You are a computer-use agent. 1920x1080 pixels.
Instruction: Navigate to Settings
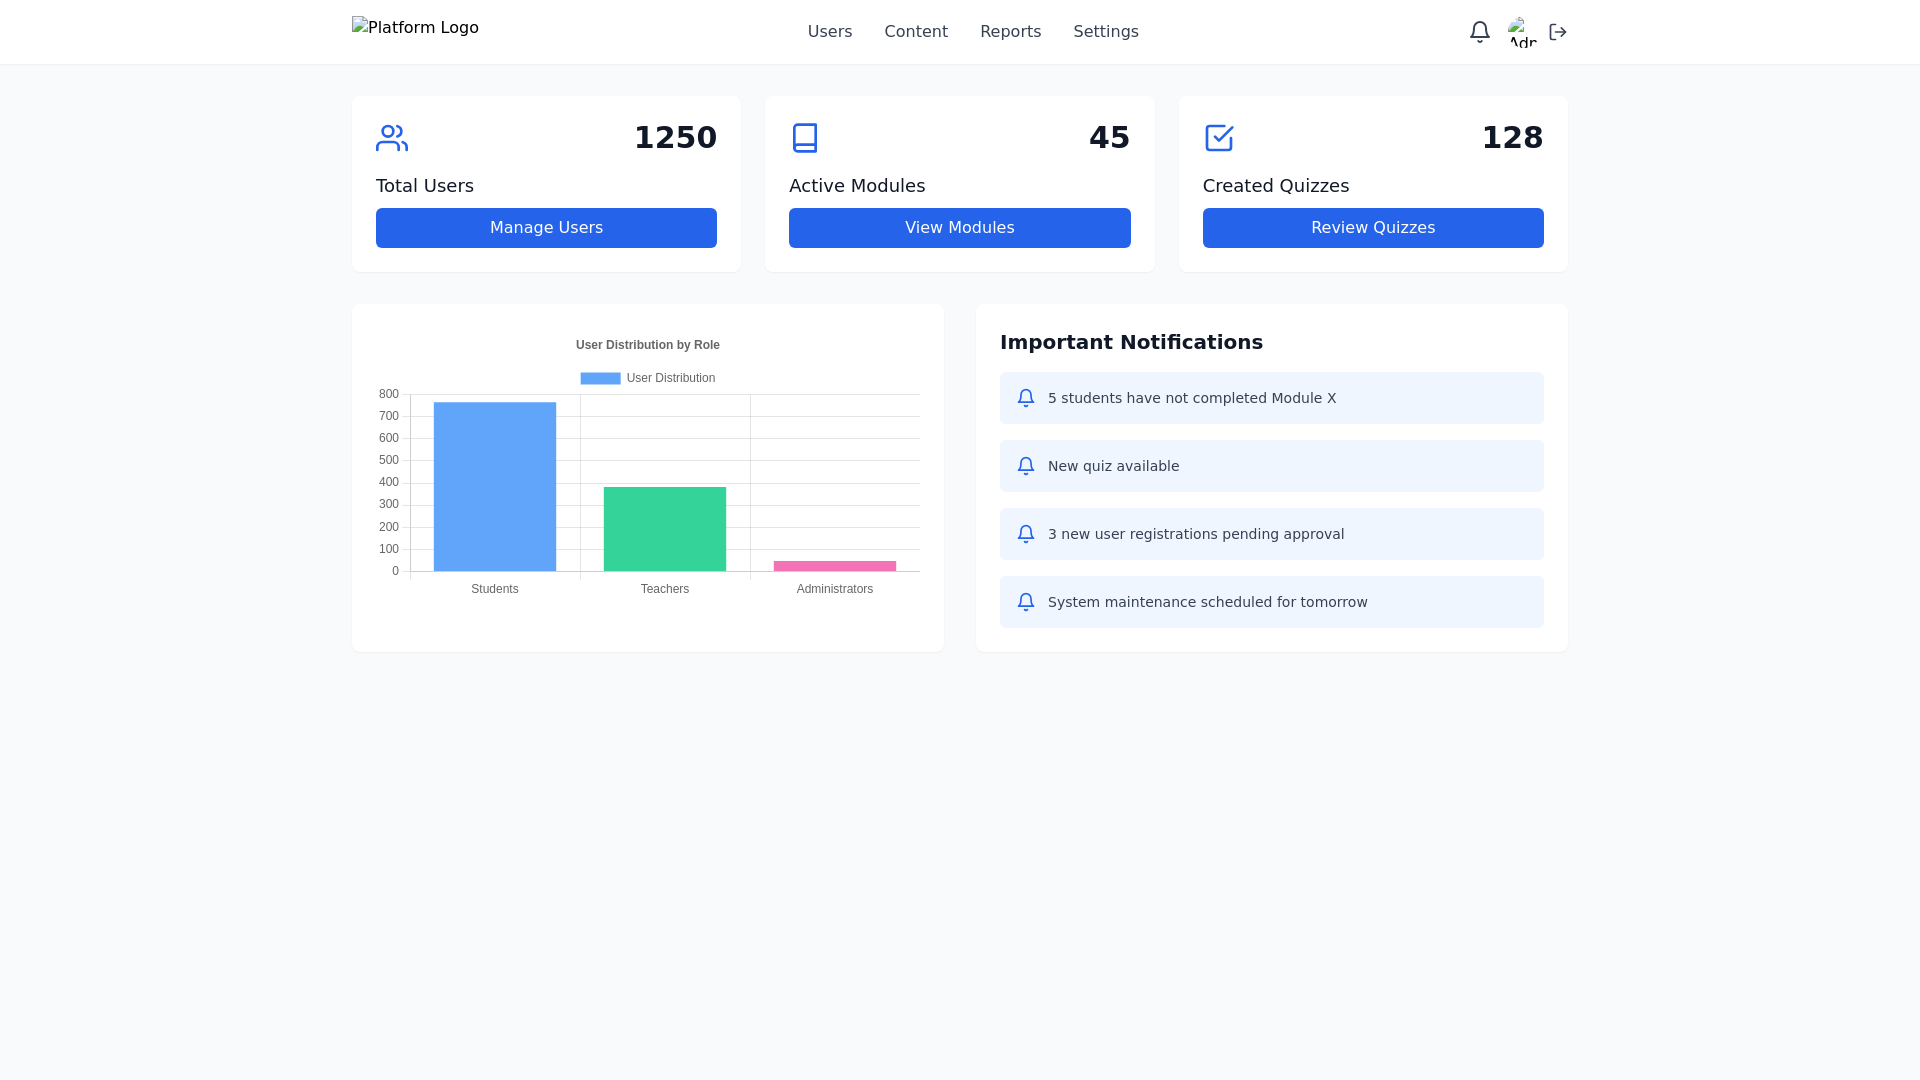[1105, 31]
